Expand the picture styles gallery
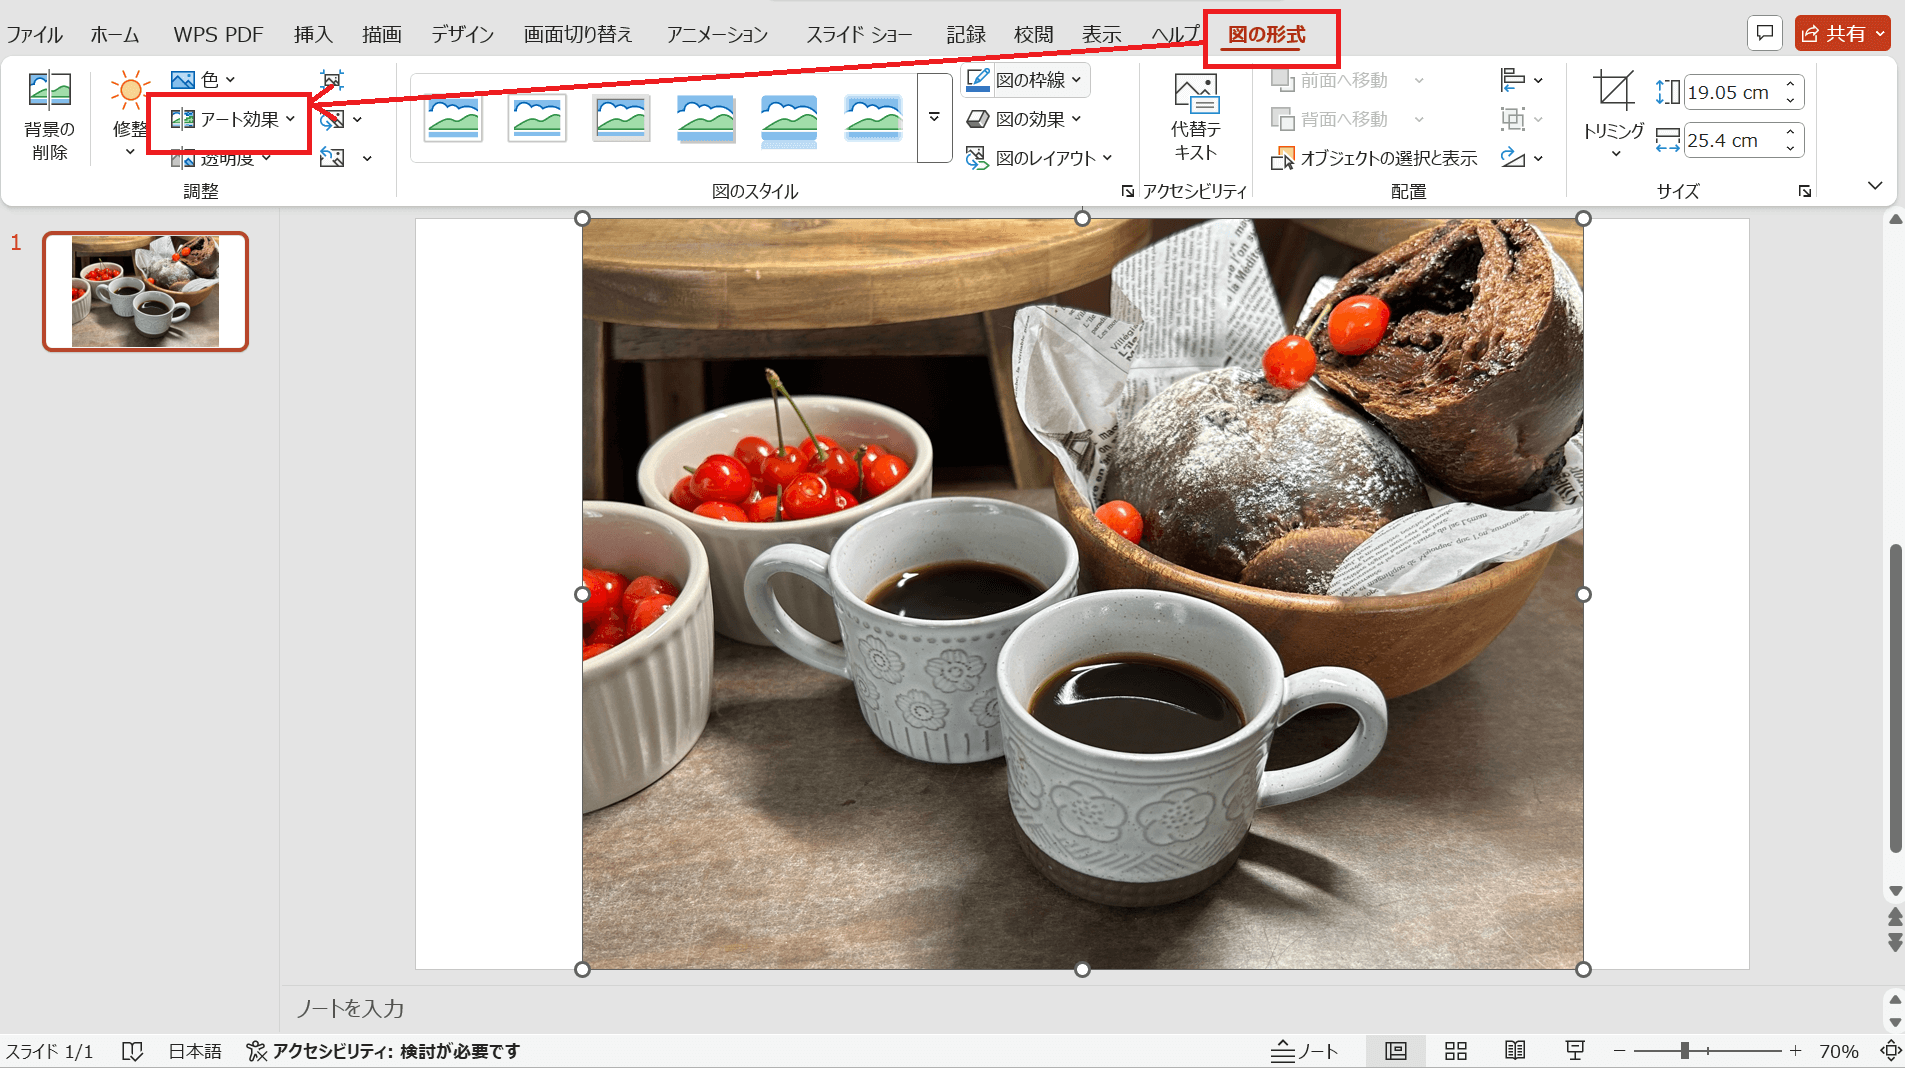 click(x=934, y=118)
